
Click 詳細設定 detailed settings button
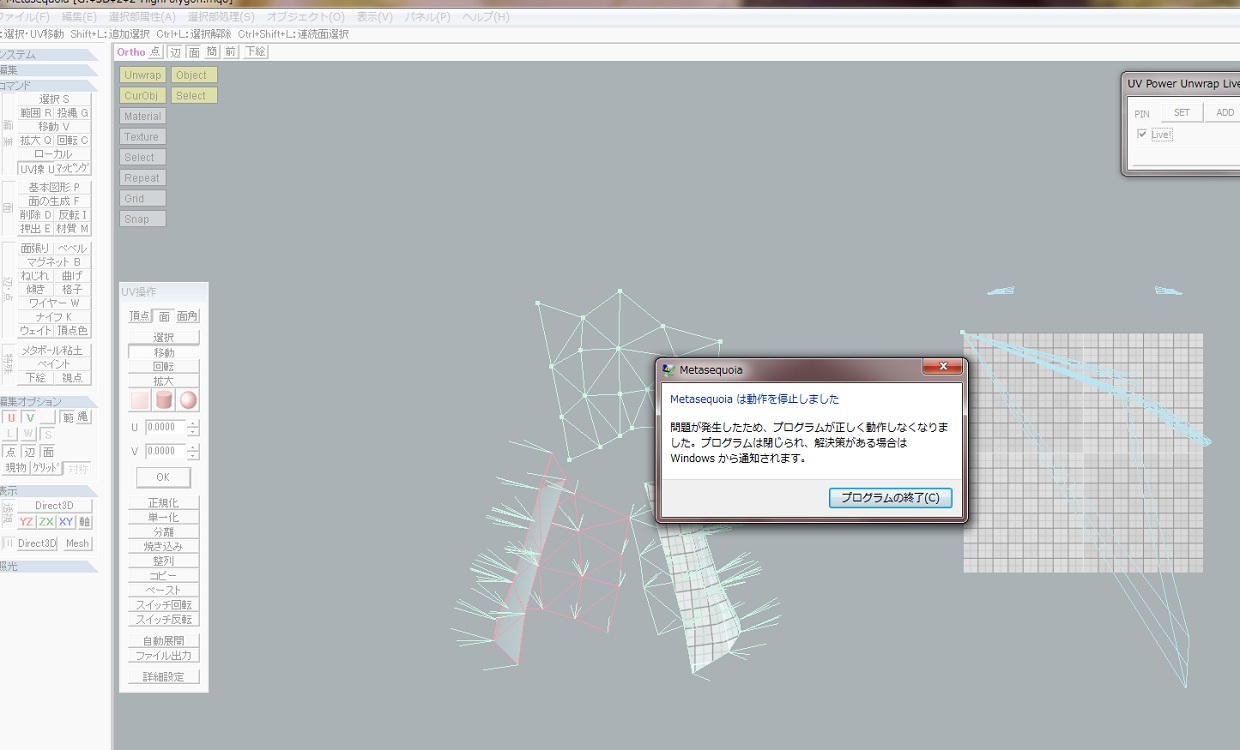(x=164, y=677)
